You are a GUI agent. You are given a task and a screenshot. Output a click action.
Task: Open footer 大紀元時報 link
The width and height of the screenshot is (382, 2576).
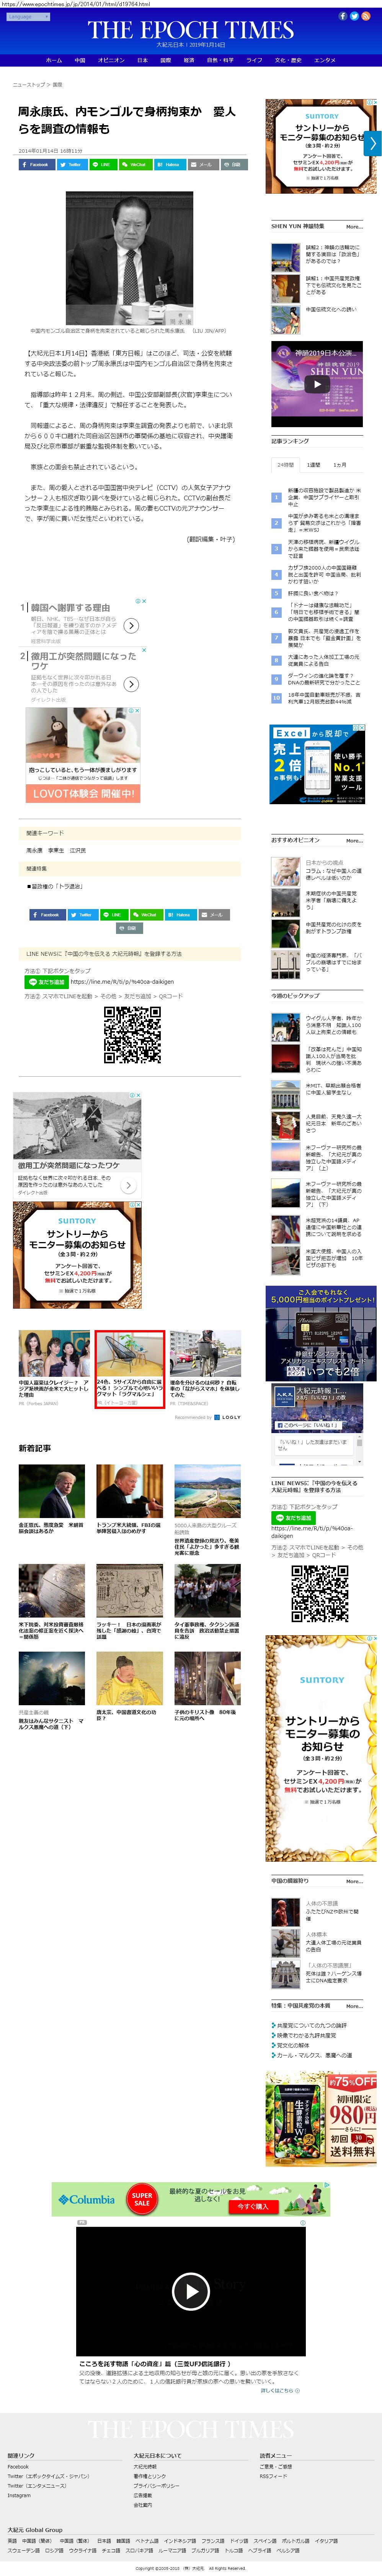tap(145, 2466)
